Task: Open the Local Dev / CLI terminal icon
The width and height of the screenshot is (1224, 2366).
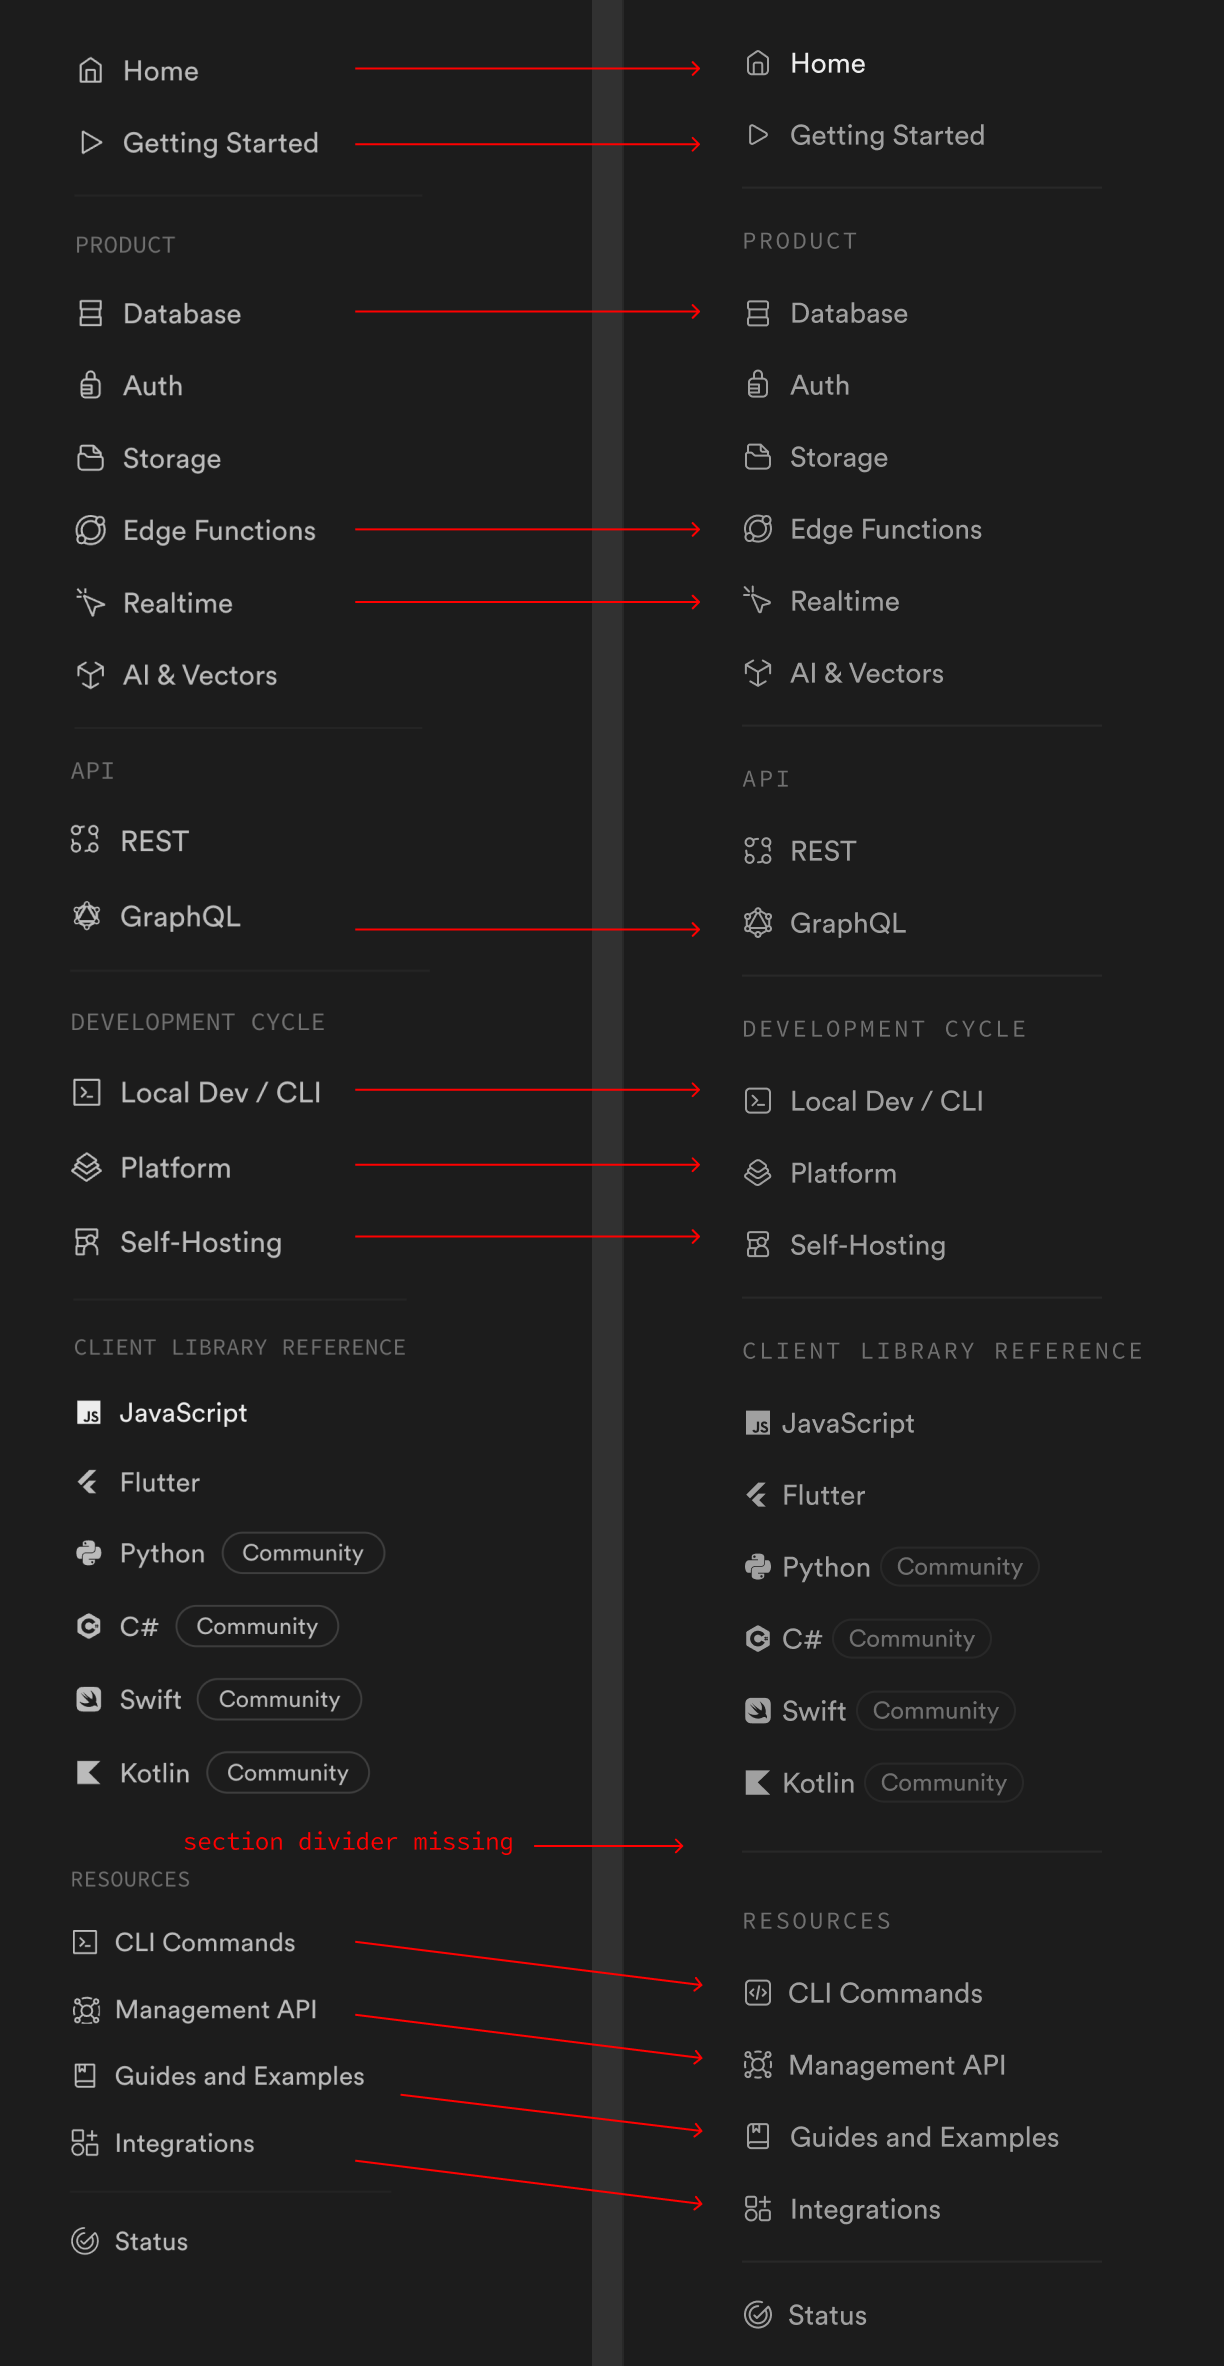Action: 87,1093
